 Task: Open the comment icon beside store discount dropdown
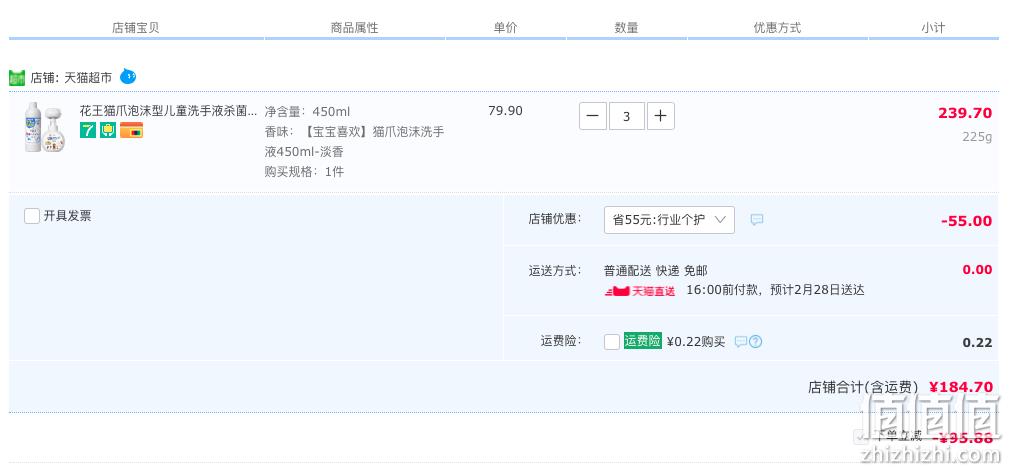coord(758,220)
